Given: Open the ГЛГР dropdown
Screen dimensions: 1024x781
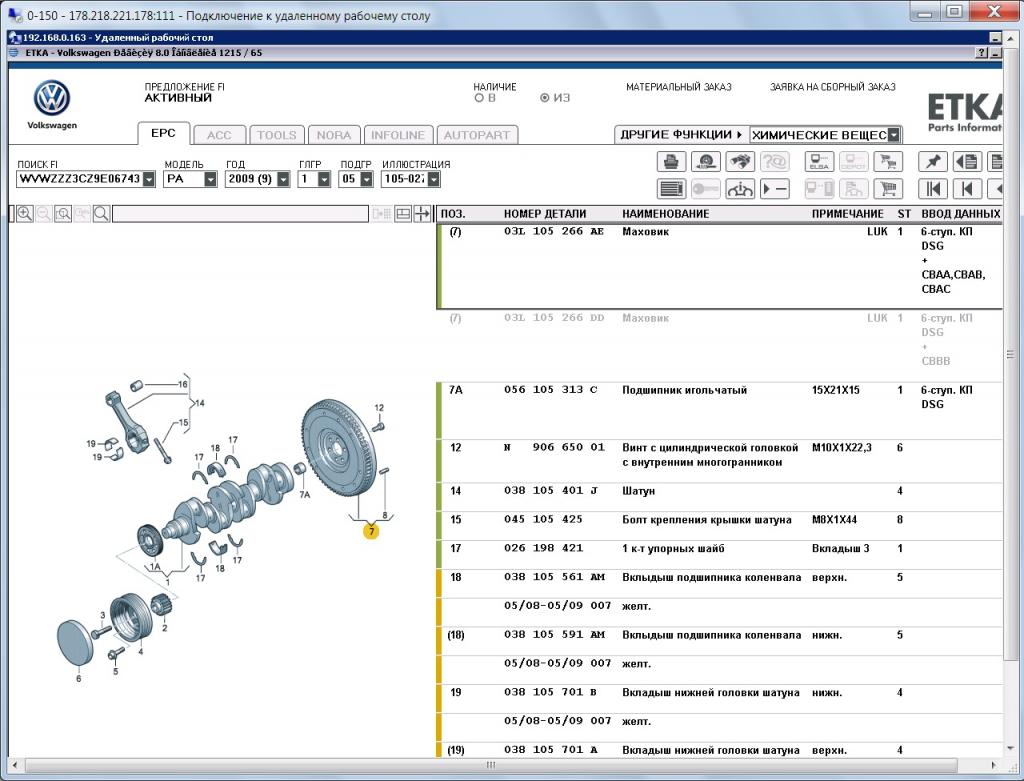Looking at the screenshot, I should coord(324,179).
